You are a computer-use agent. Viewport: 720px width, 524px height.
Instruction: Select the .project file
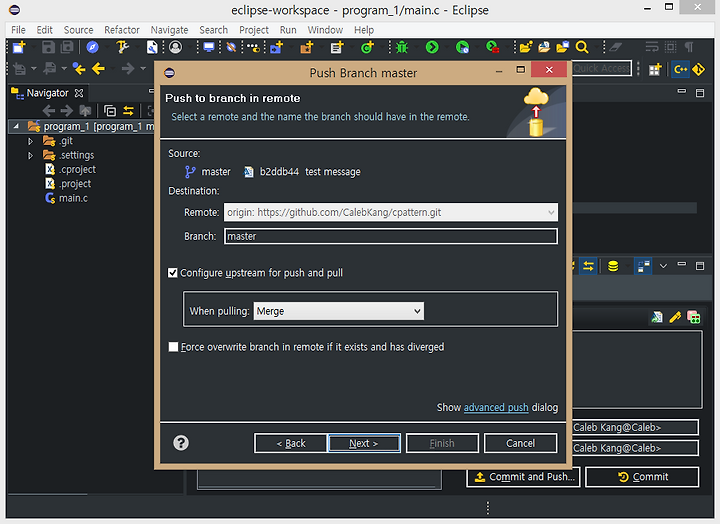coord(75,184)
